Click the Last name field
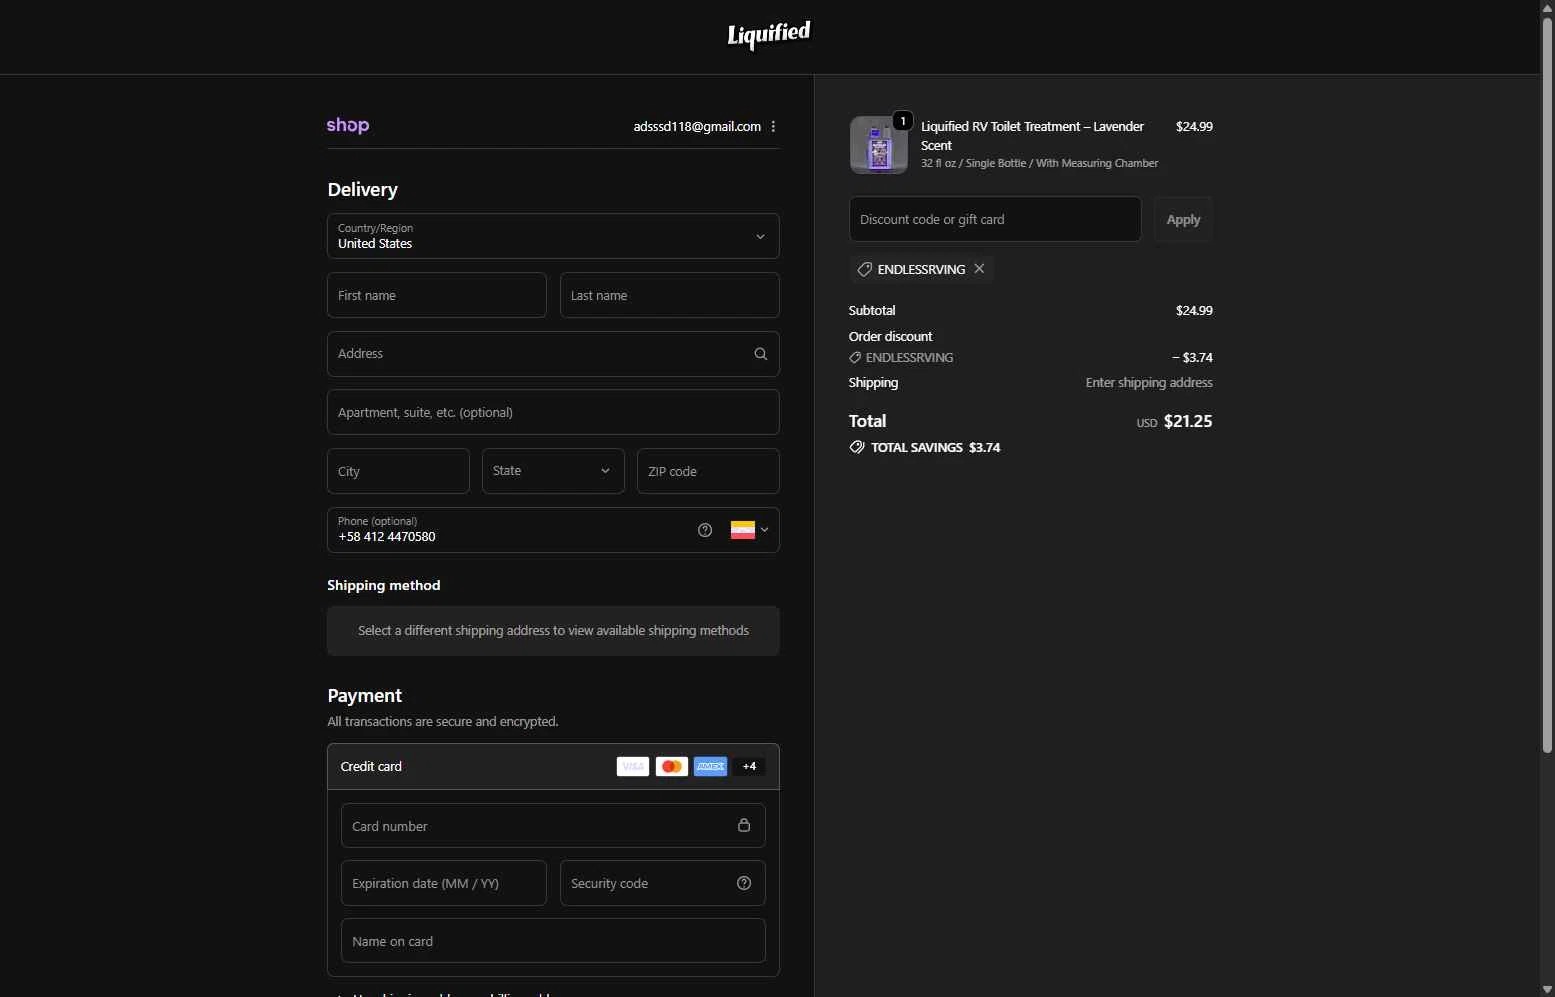 point(670,295)
